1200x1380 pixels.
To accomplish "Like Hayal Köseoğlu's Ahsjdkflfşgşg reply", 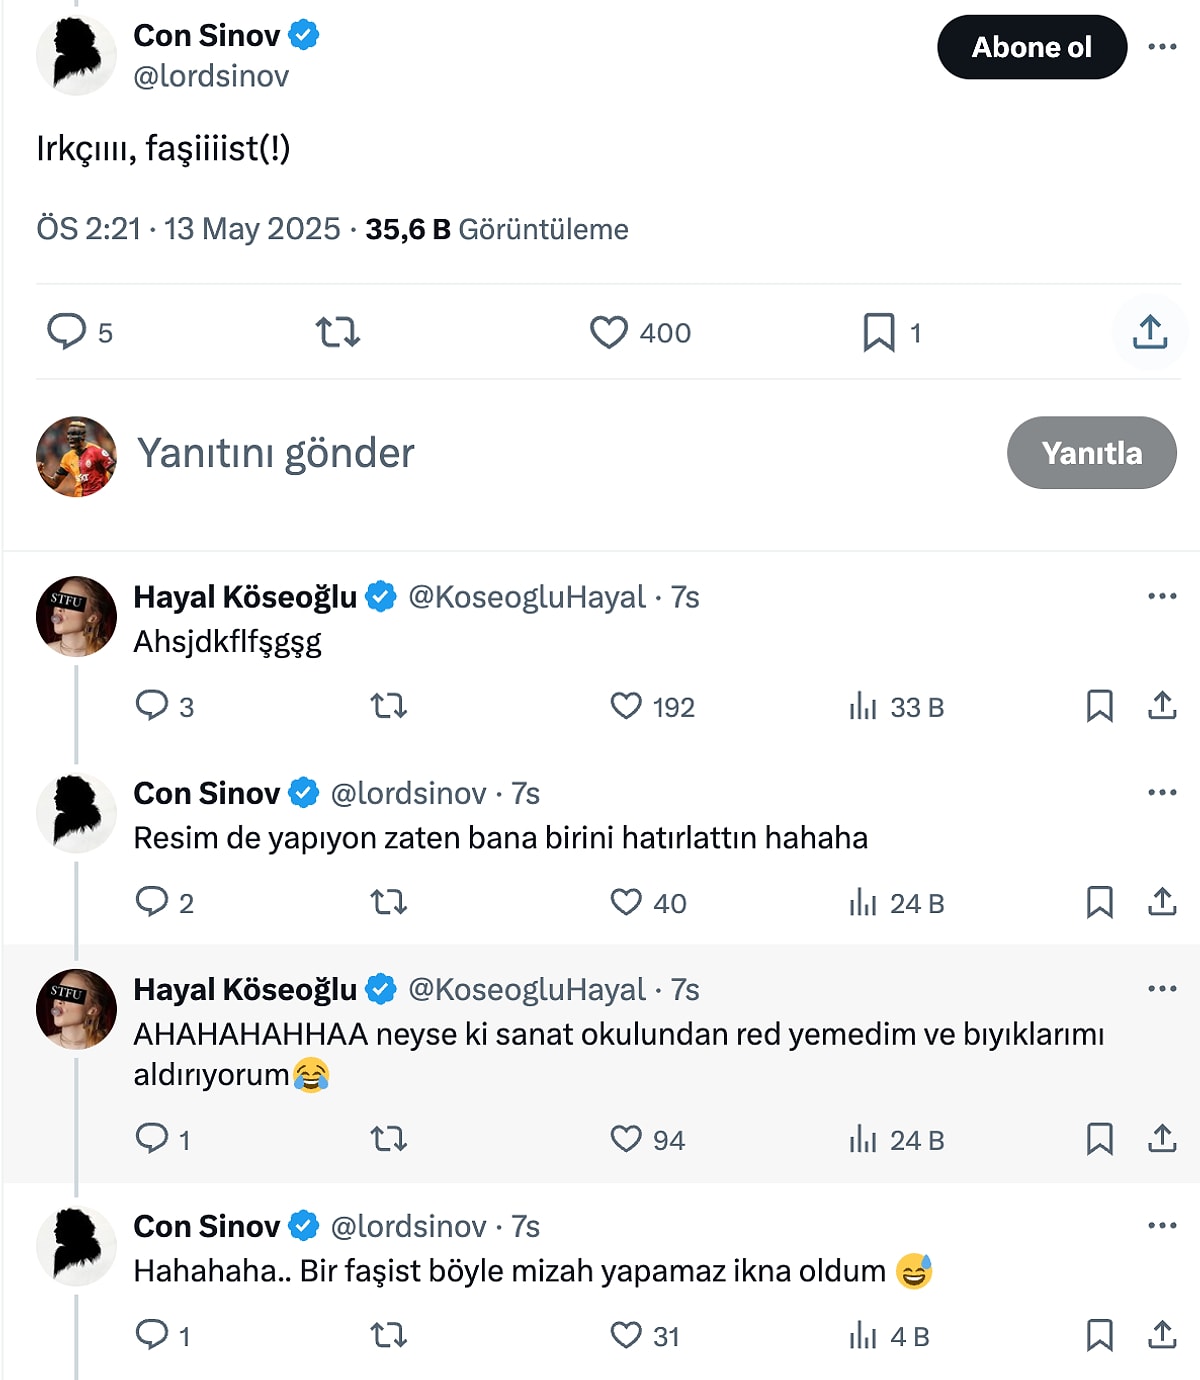I will (x=627, y=707).
